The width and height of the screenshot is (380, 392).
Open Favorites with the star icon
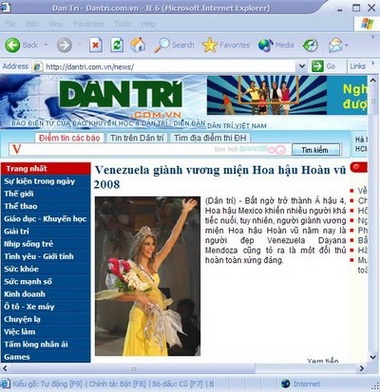pos(209,45)
